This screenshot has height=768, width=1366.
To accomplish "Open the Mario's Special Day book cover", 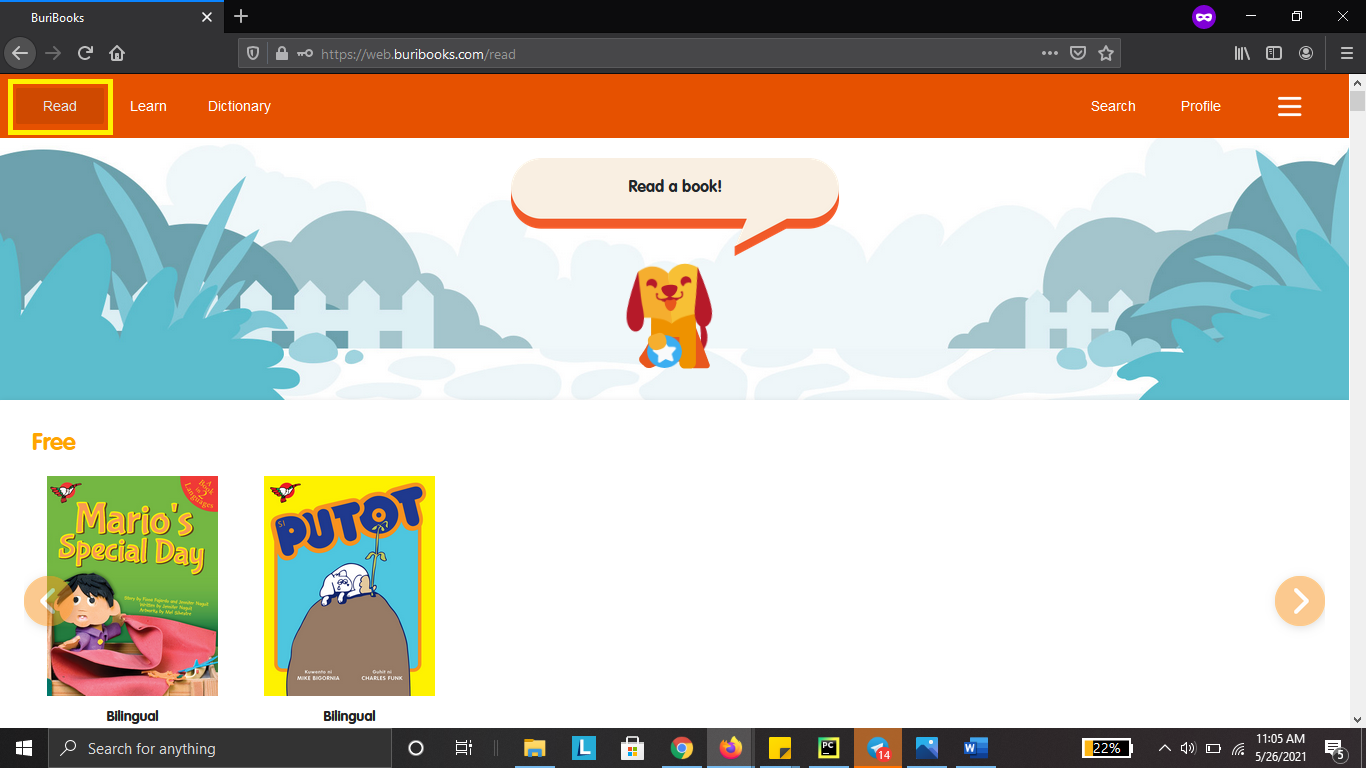I will tap(132, 586).
